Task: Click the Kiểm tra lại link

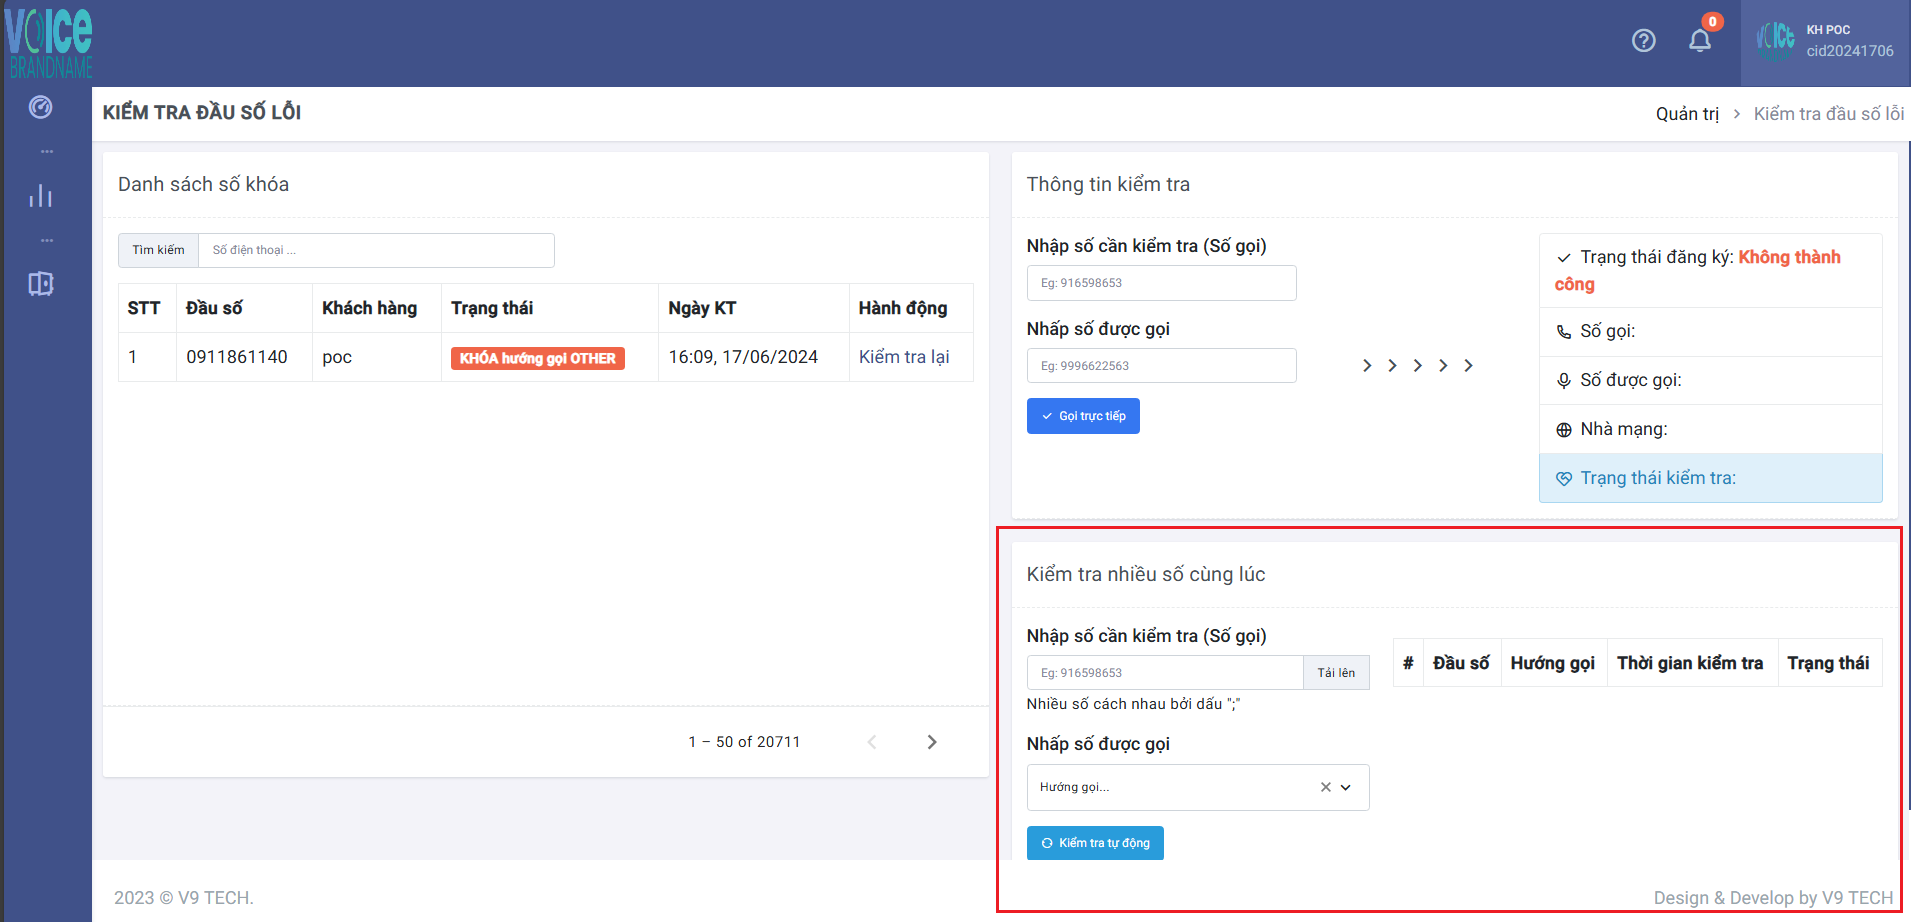Action: click(904, 357)
